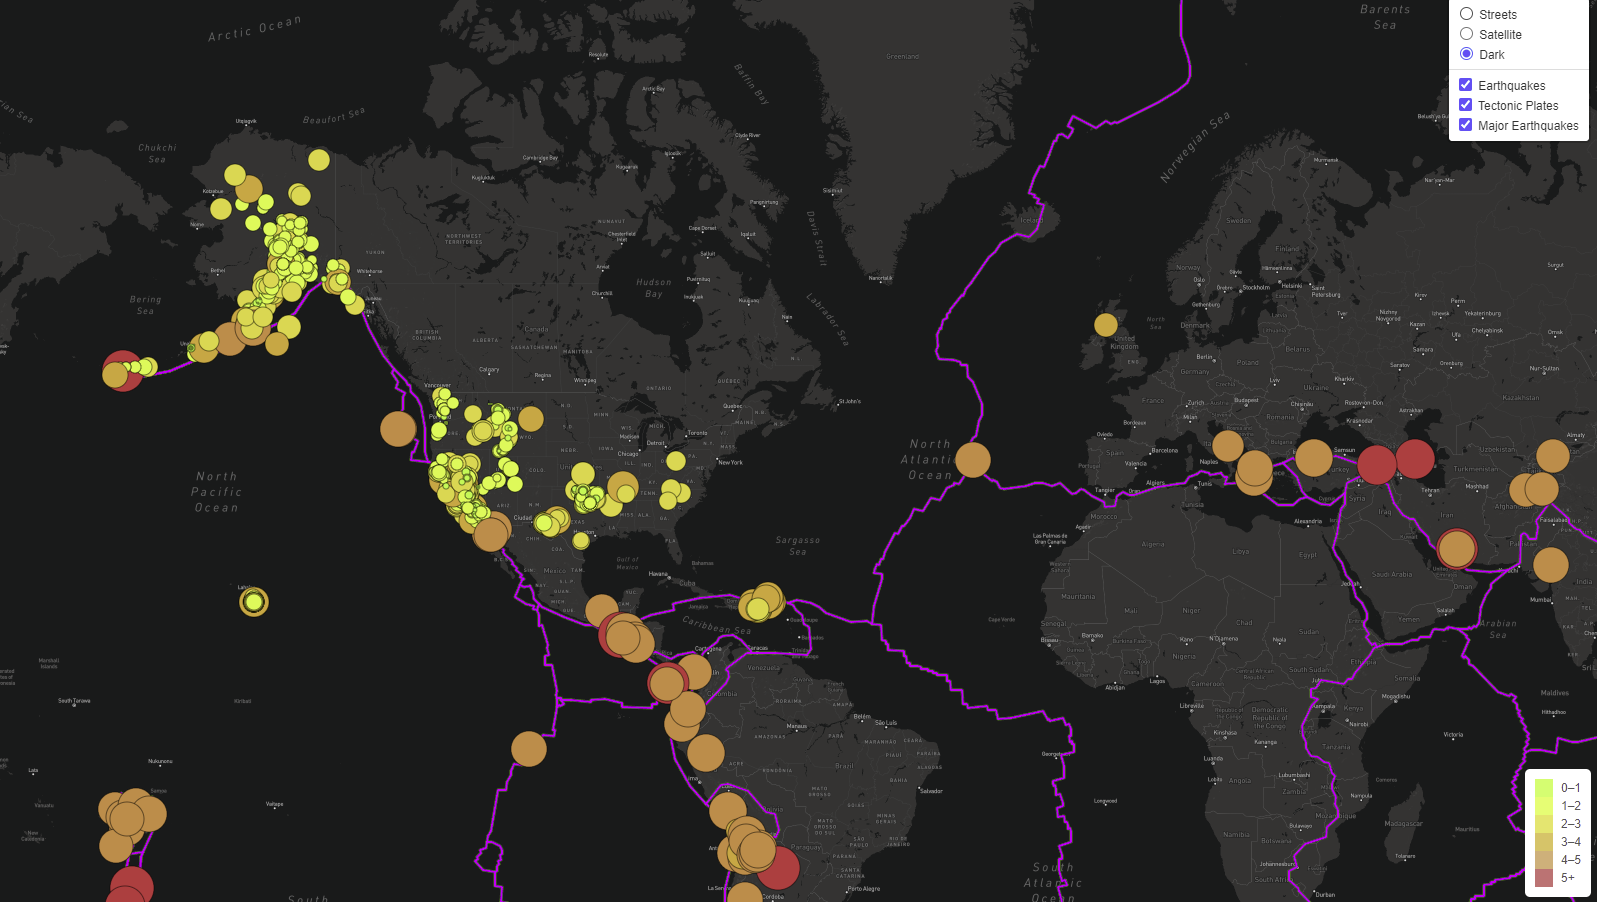1597x902 pixels.
Task: Open red-ringed marker near Gulf of Oman
Action: (1457, 549)
